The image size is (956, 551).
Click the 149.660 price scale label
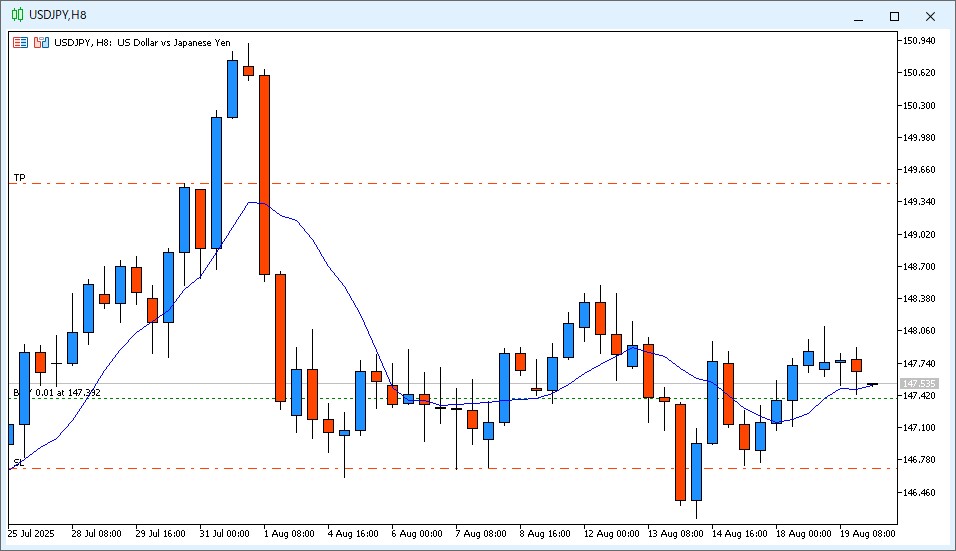[x=919, y=169]
